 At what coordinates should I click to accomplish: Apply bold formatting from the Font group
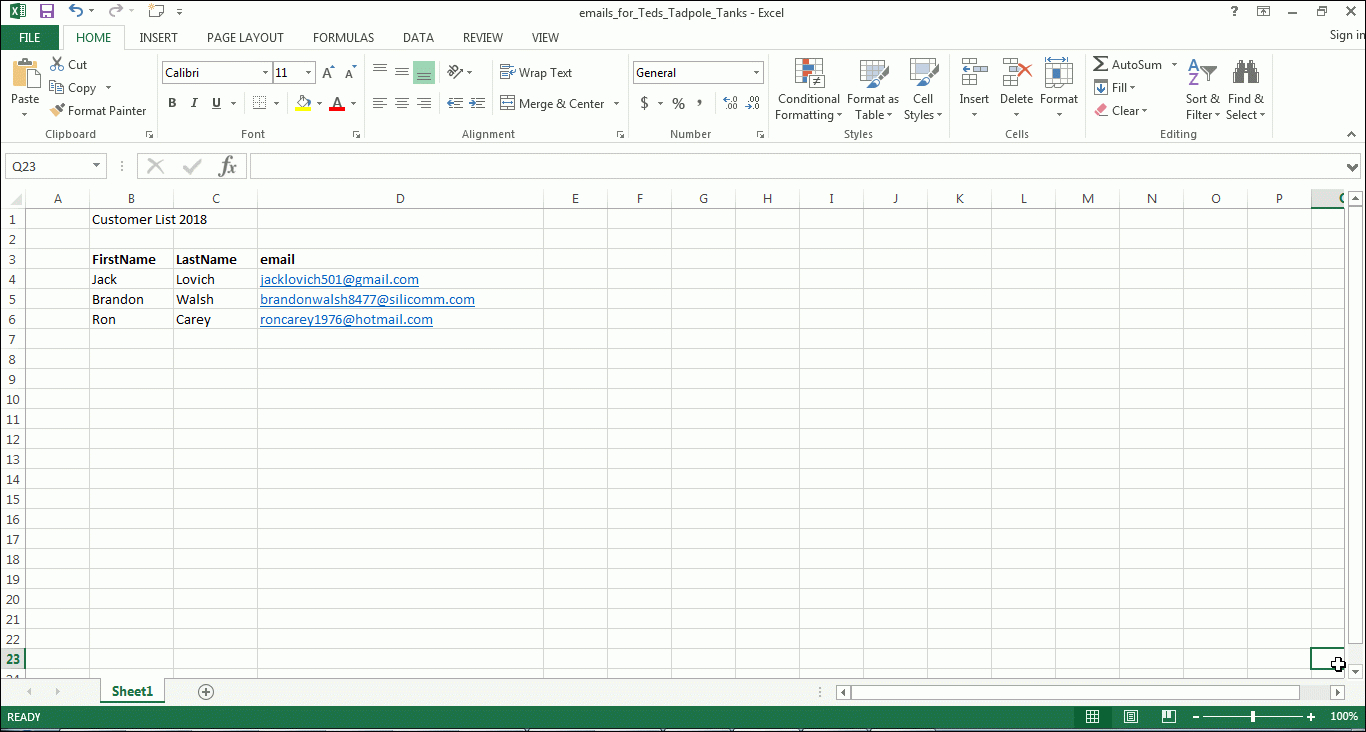point(171,102)
